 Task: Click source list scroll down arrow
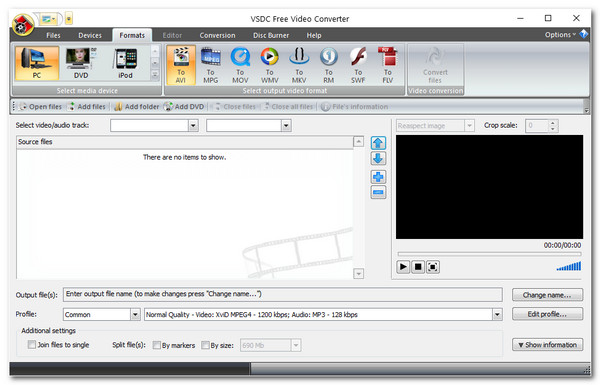(x=359, y=274)
